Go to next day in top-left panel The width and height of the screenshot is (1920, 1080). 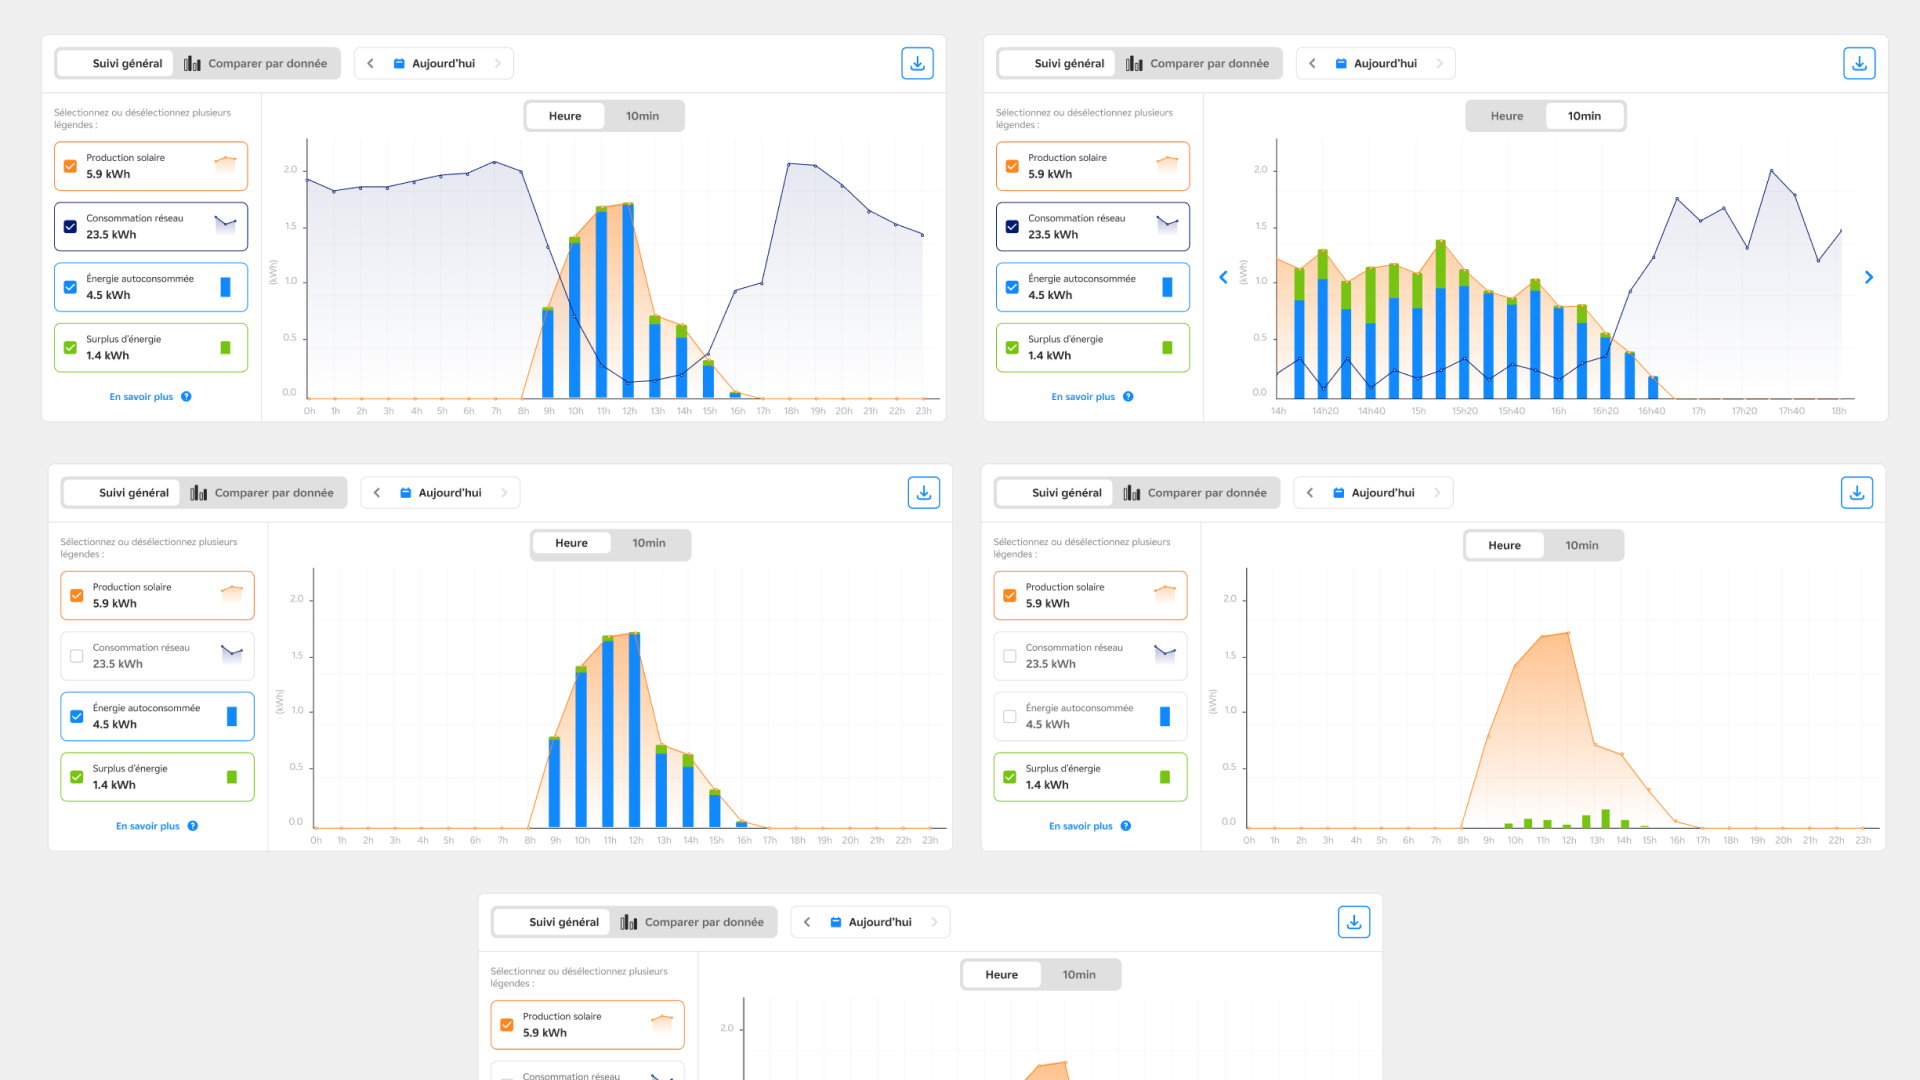[498, 63]
